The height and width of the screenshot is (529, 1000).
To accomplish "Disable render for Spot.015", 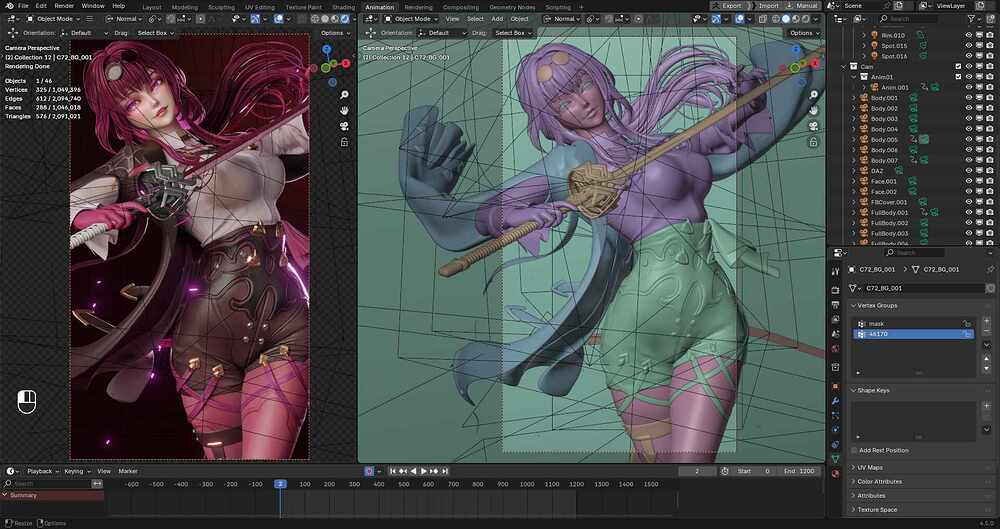I will point(989,46).
